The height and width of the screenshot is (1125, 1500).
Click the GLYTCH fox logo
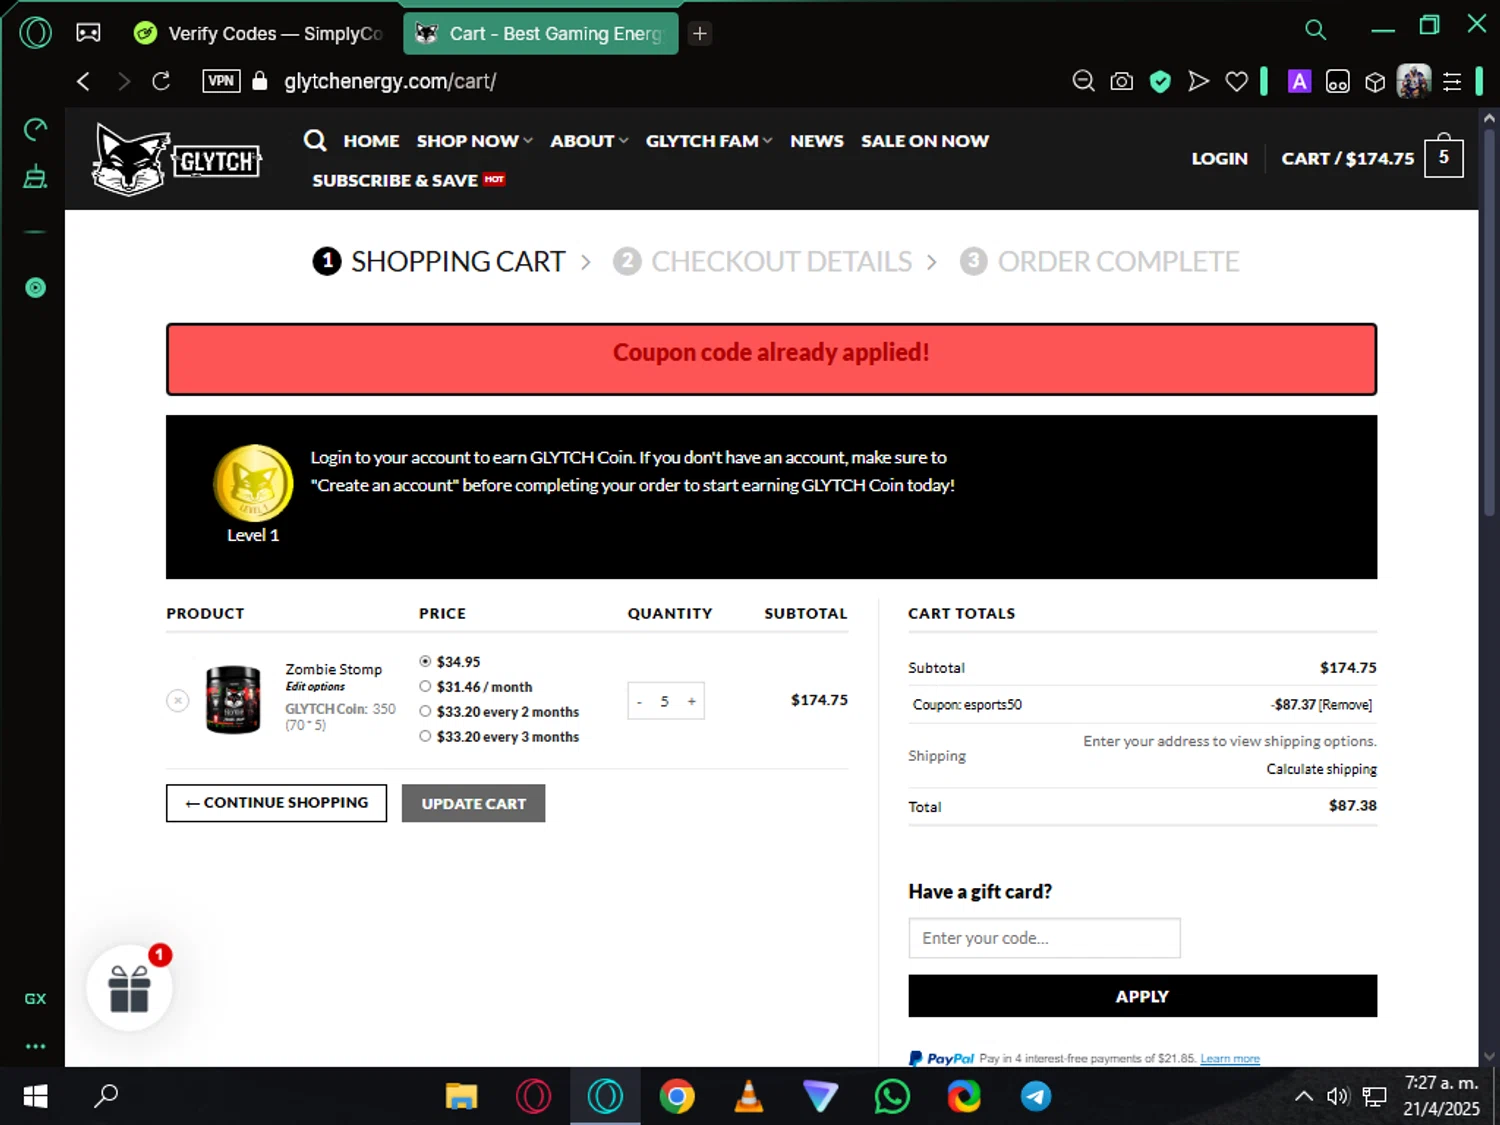pyautogui.click(x=177, y=159)
